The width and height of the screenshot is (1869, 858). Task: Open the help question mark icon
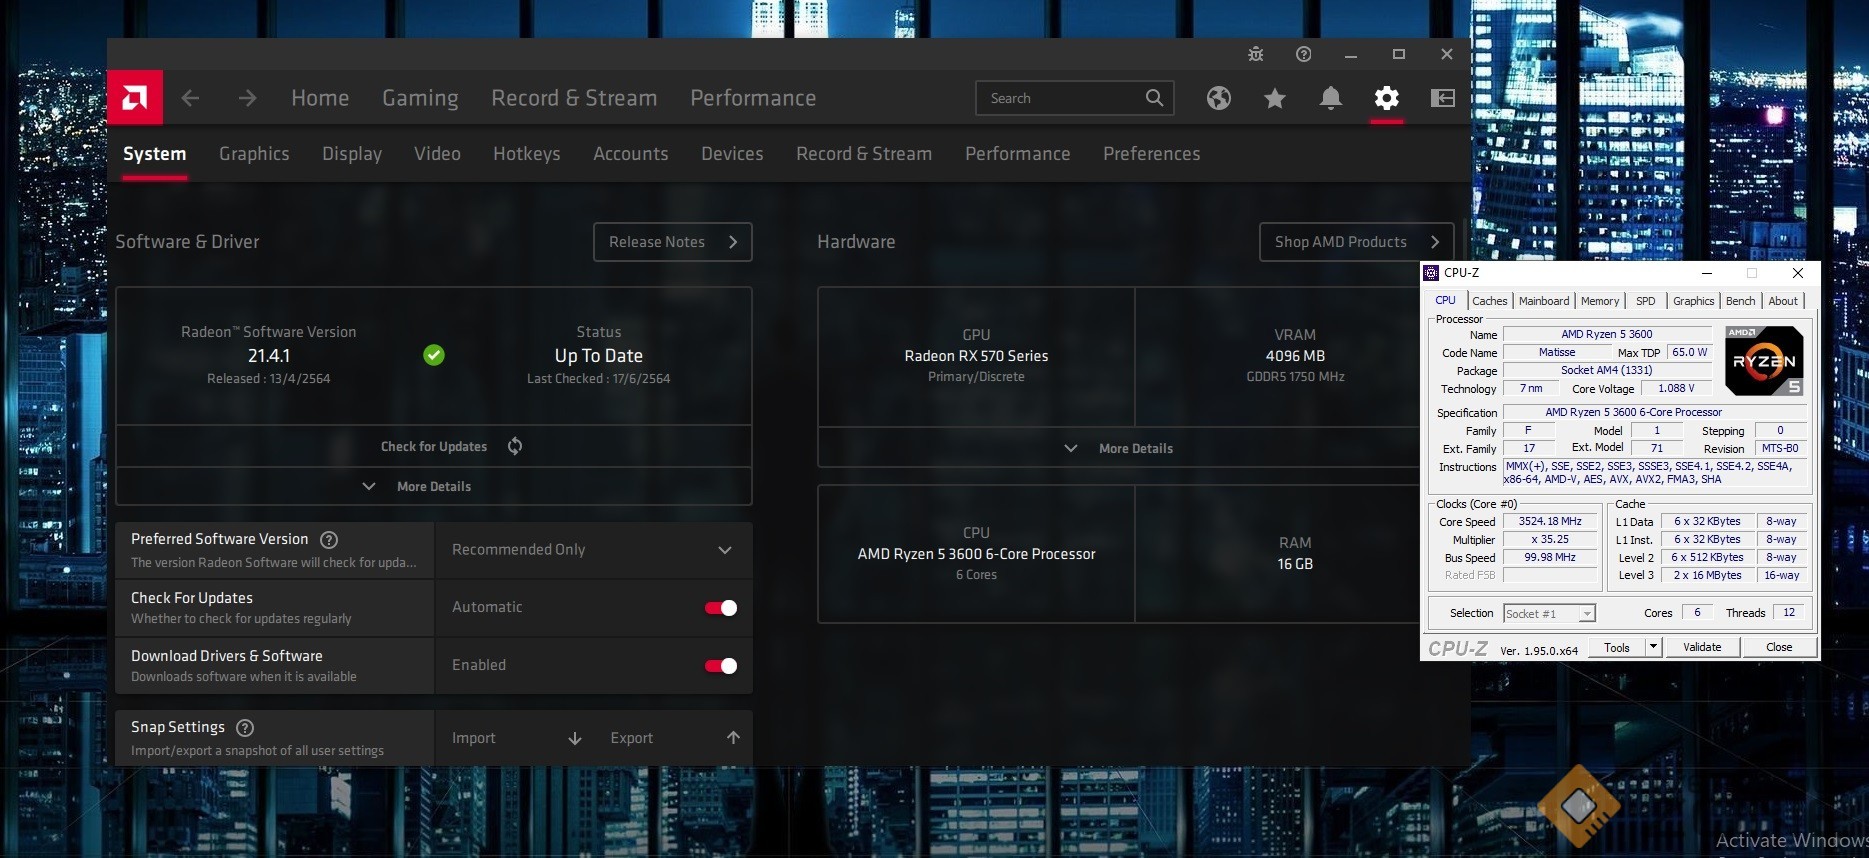click(1303, 54)
